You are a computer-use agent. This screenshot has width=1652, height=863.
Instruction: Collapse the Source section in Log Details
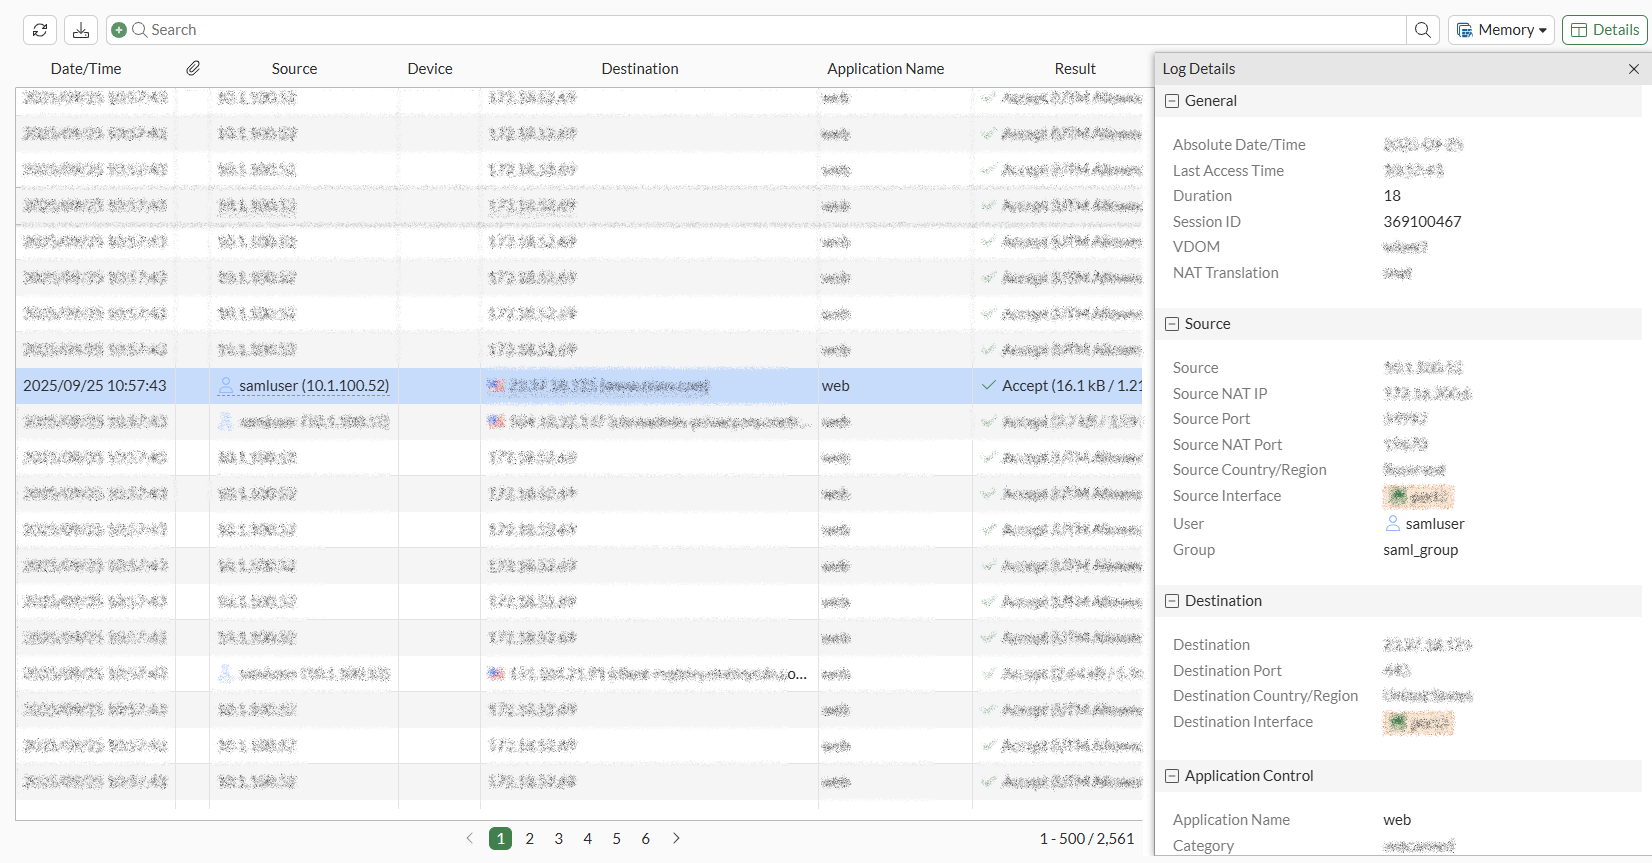pos(1172,324)
